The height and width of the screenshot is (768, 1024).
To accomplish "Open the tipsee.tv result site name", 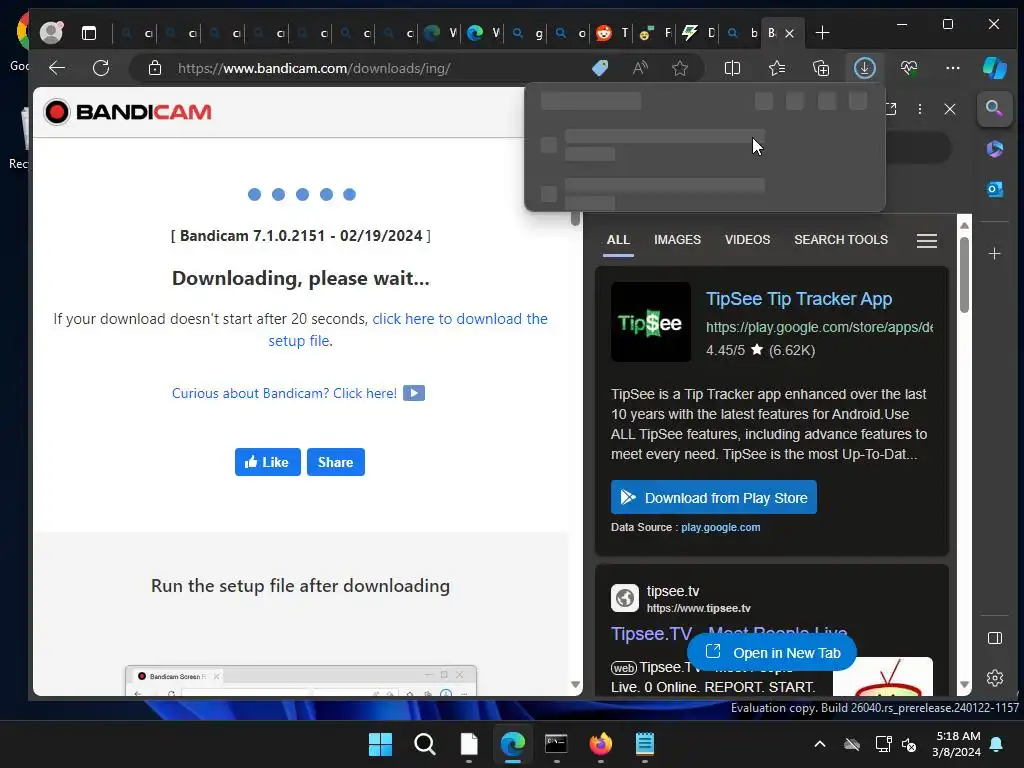I will point(673,591).
